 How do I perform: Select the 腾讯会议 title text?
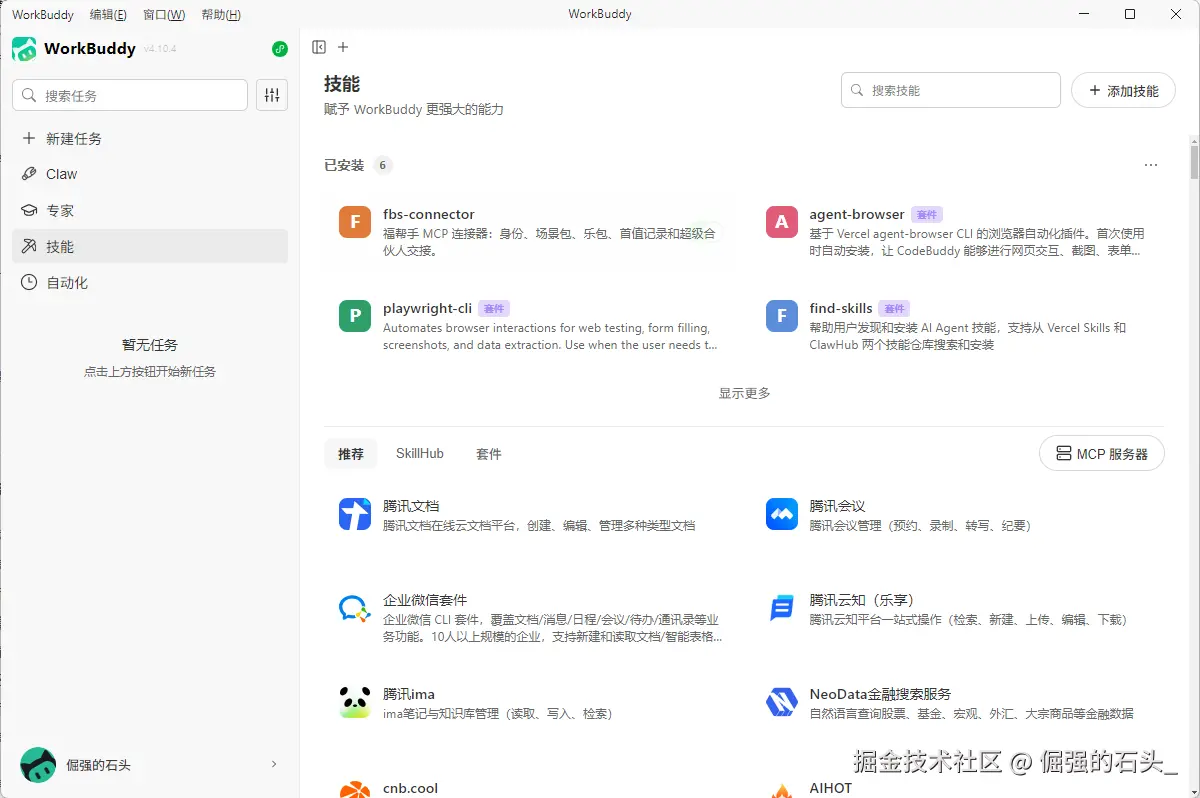click(x=837, y=506)
